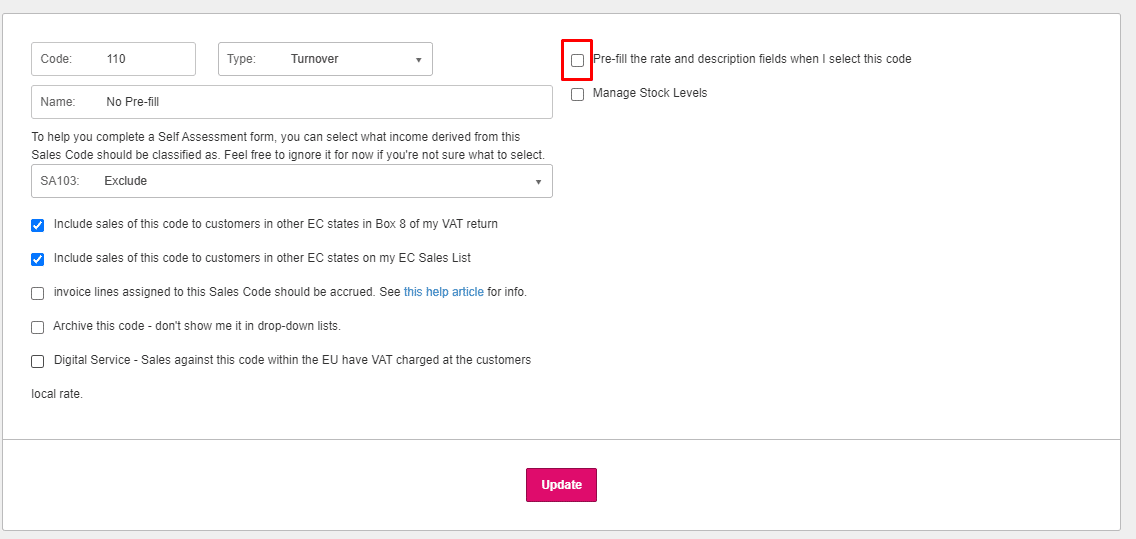Click the 'Manage Stock Levels' label text
The width and height of the screenshot is (1136, 539).
pyautogui.click(x=650, y=93)
